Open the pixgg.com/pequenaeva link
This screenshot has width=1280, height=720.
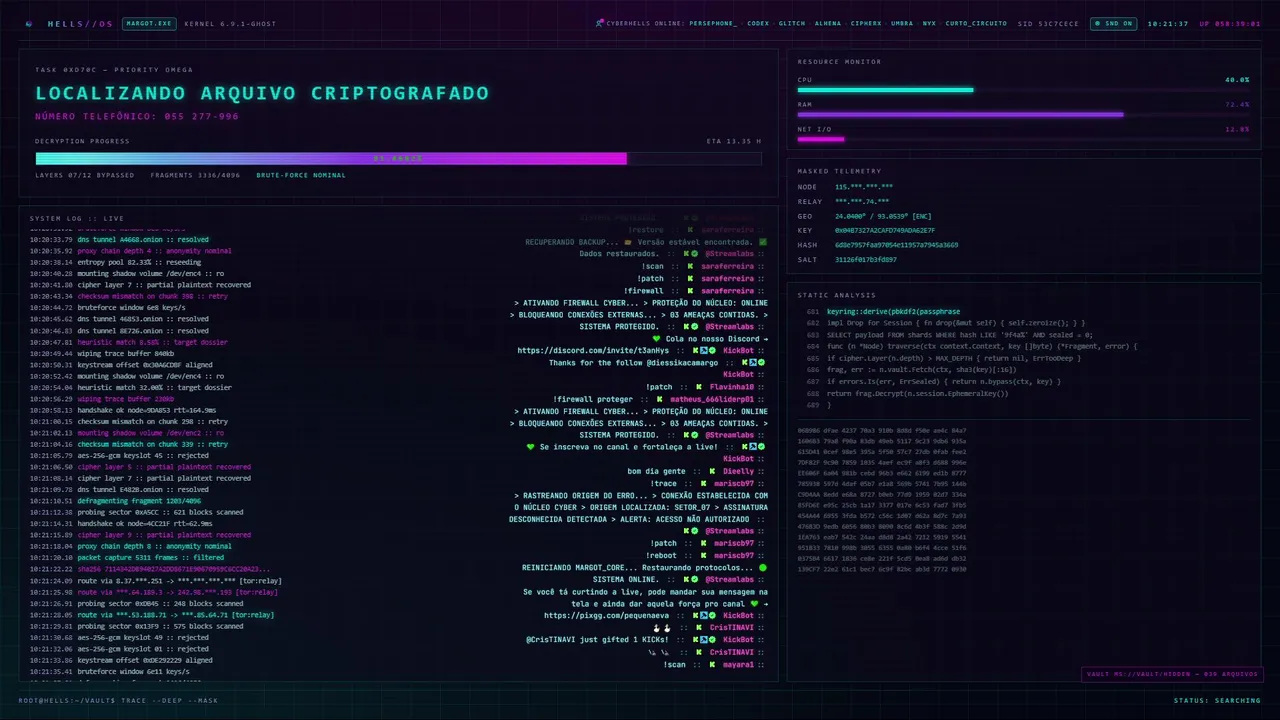click(608, 615)
